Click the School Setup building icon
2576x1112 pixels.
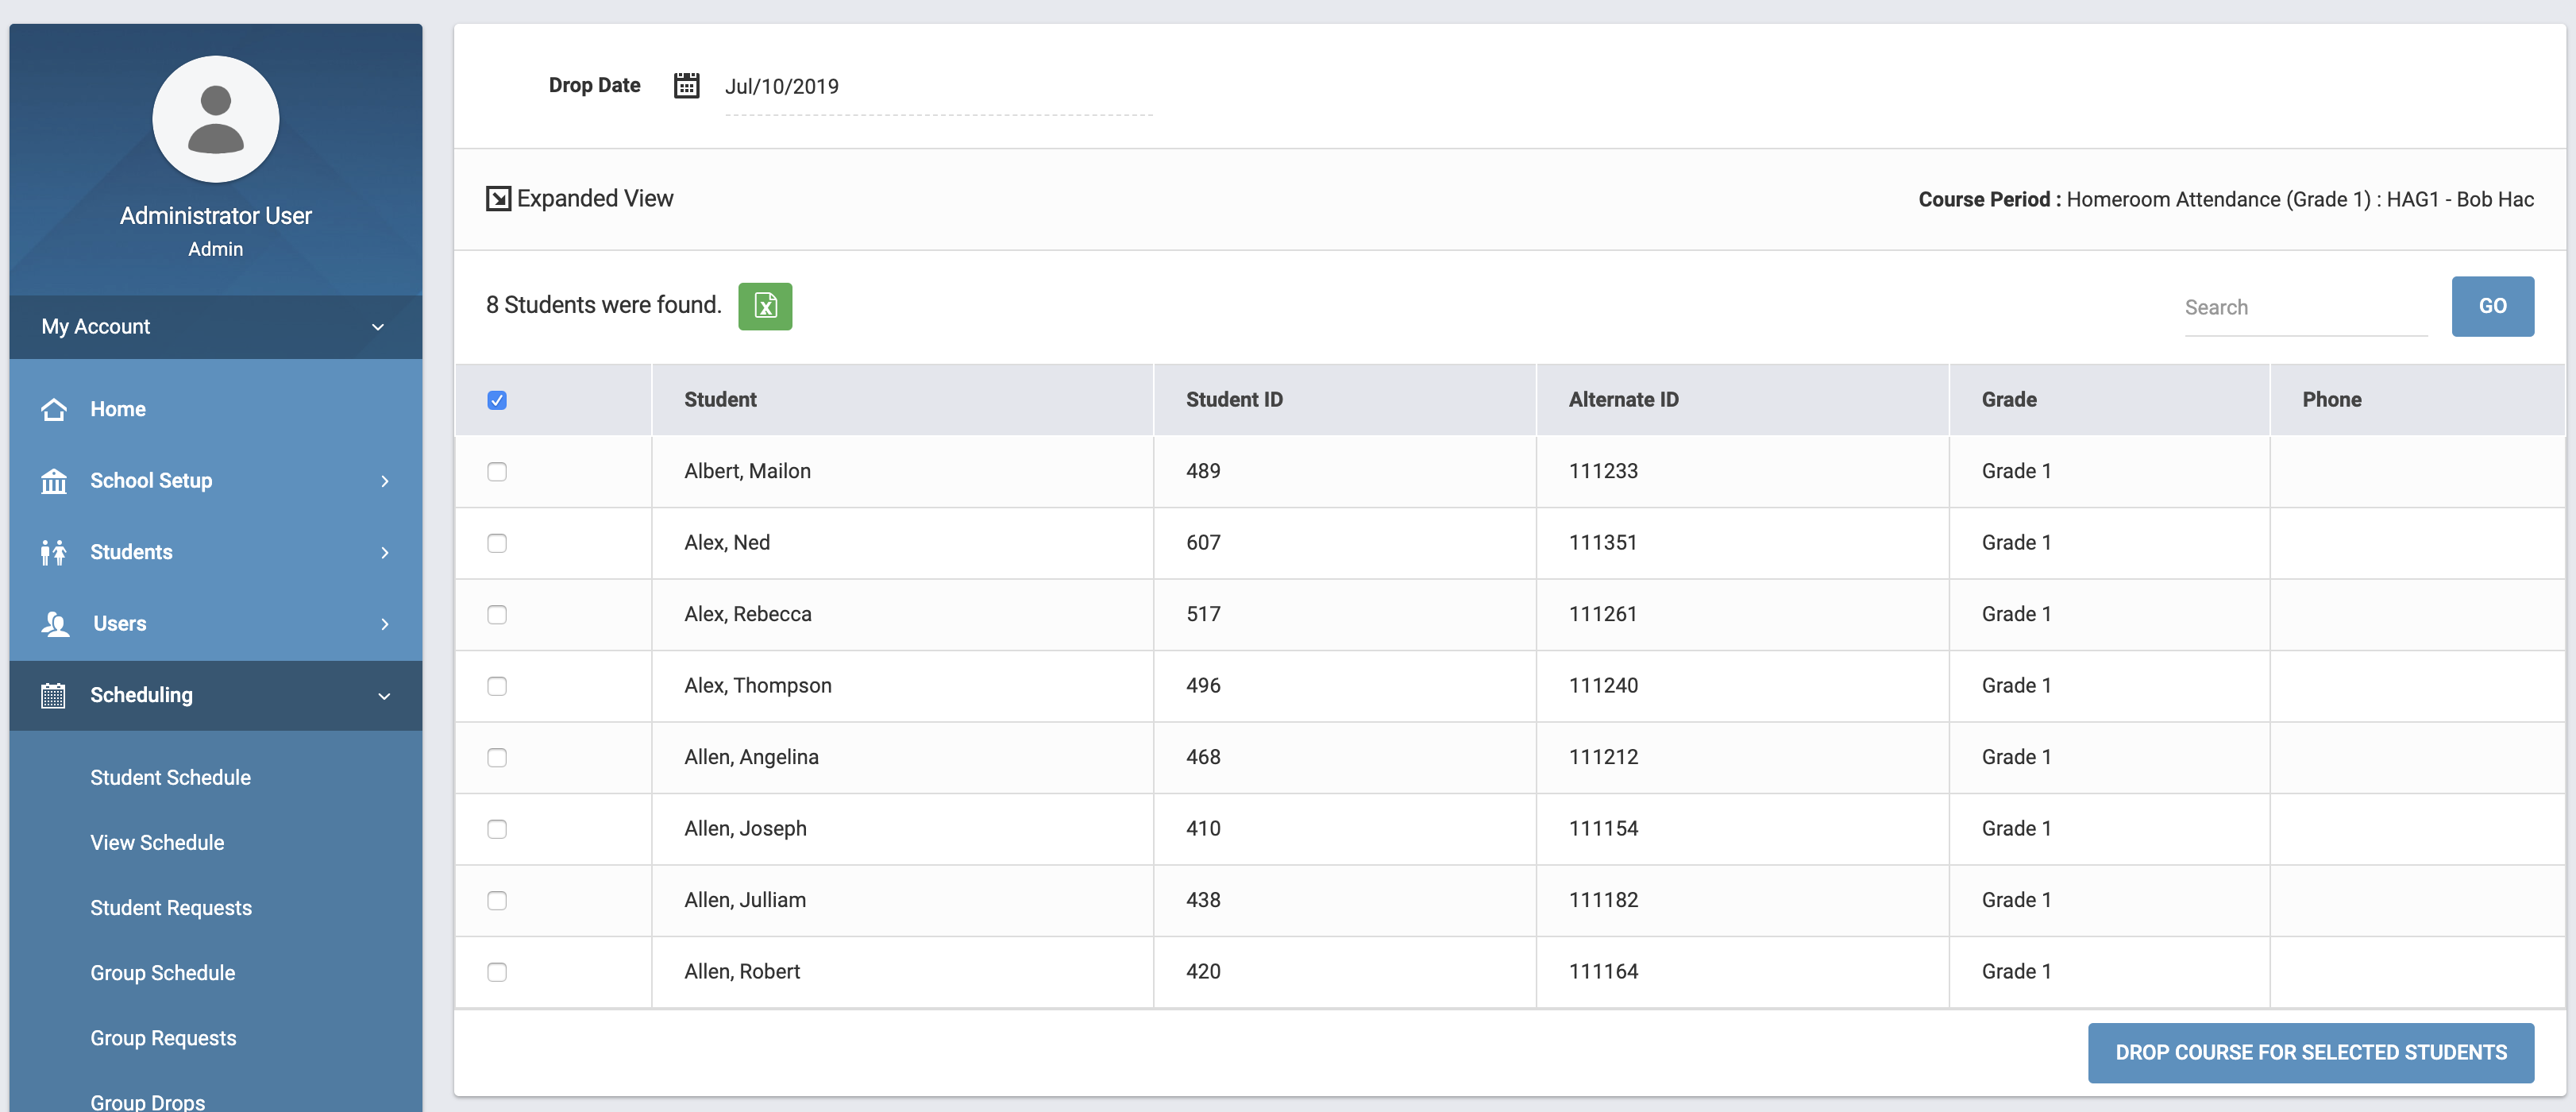pos(54,481)
